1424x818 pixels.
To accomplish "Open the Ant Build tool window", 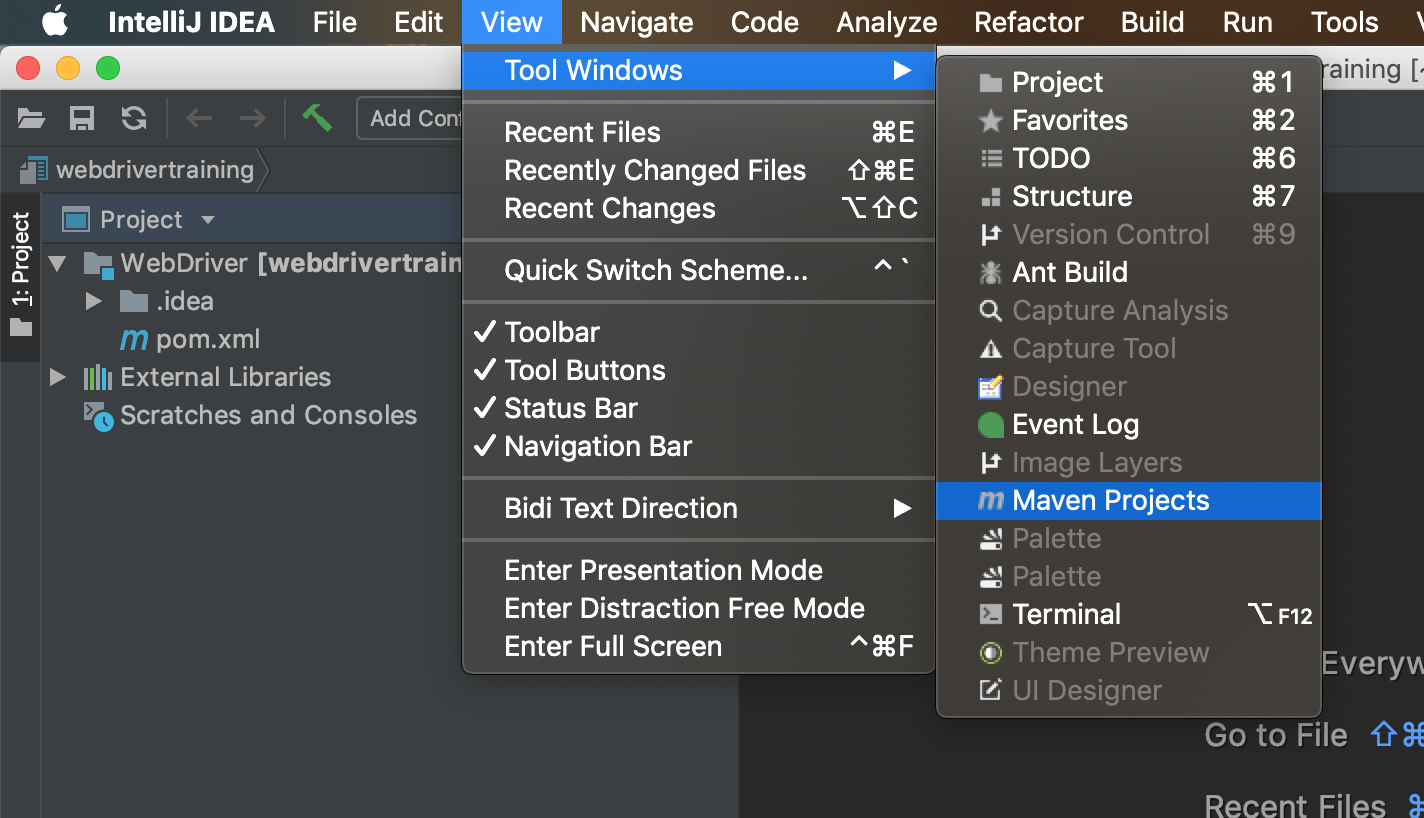I will (x=1069, y=272).
